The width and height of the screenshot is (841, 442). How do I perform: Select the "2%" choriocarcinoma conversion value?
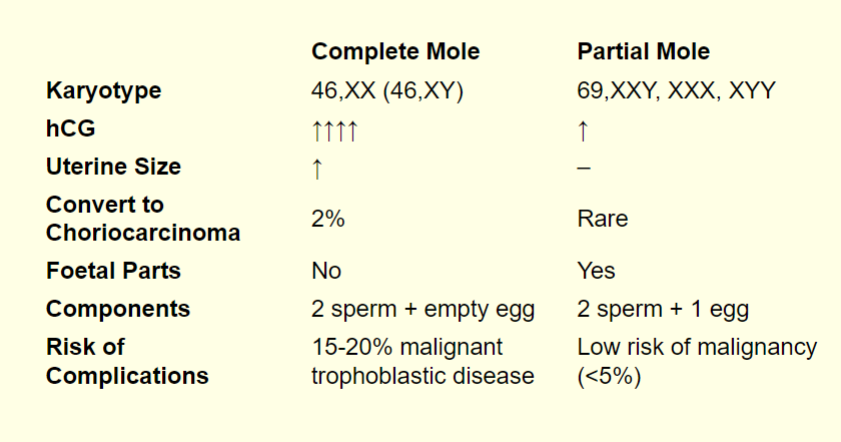coord(327,219)
